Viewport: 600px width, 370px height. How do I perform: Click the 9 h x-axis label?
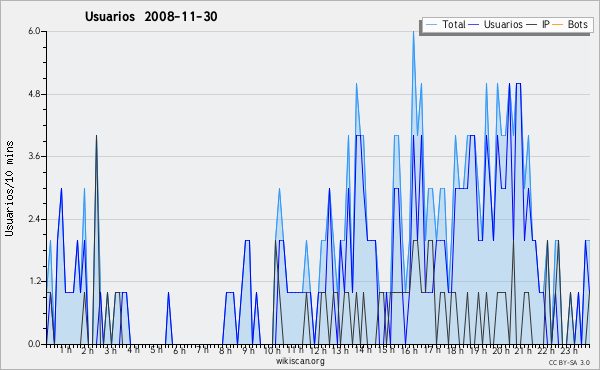(248, 350)
